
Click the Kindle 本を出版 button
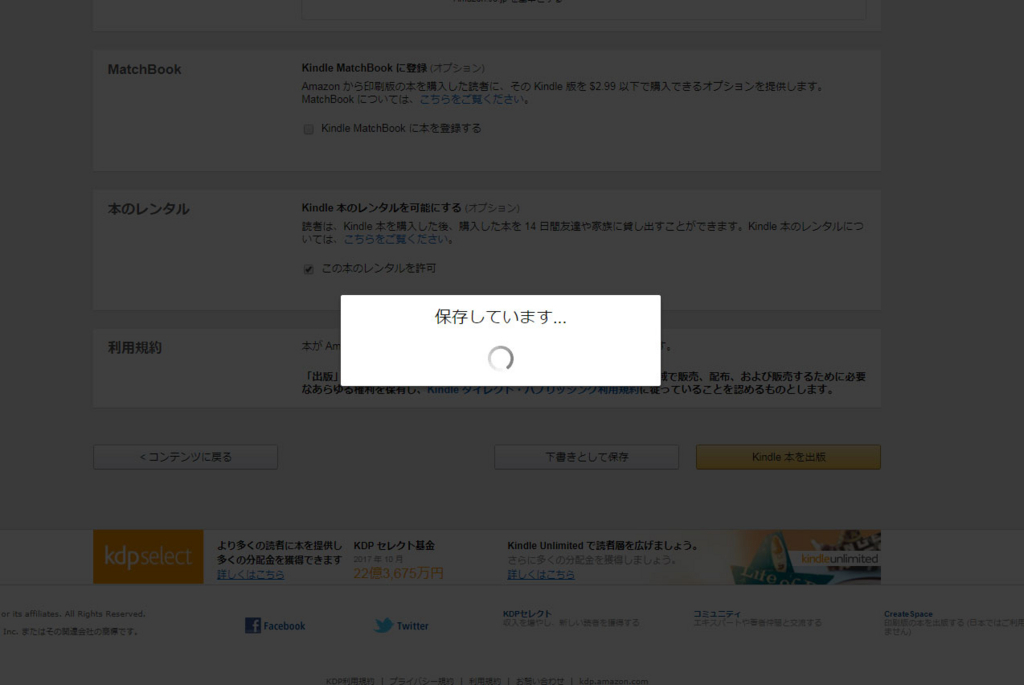coord(788,457)
